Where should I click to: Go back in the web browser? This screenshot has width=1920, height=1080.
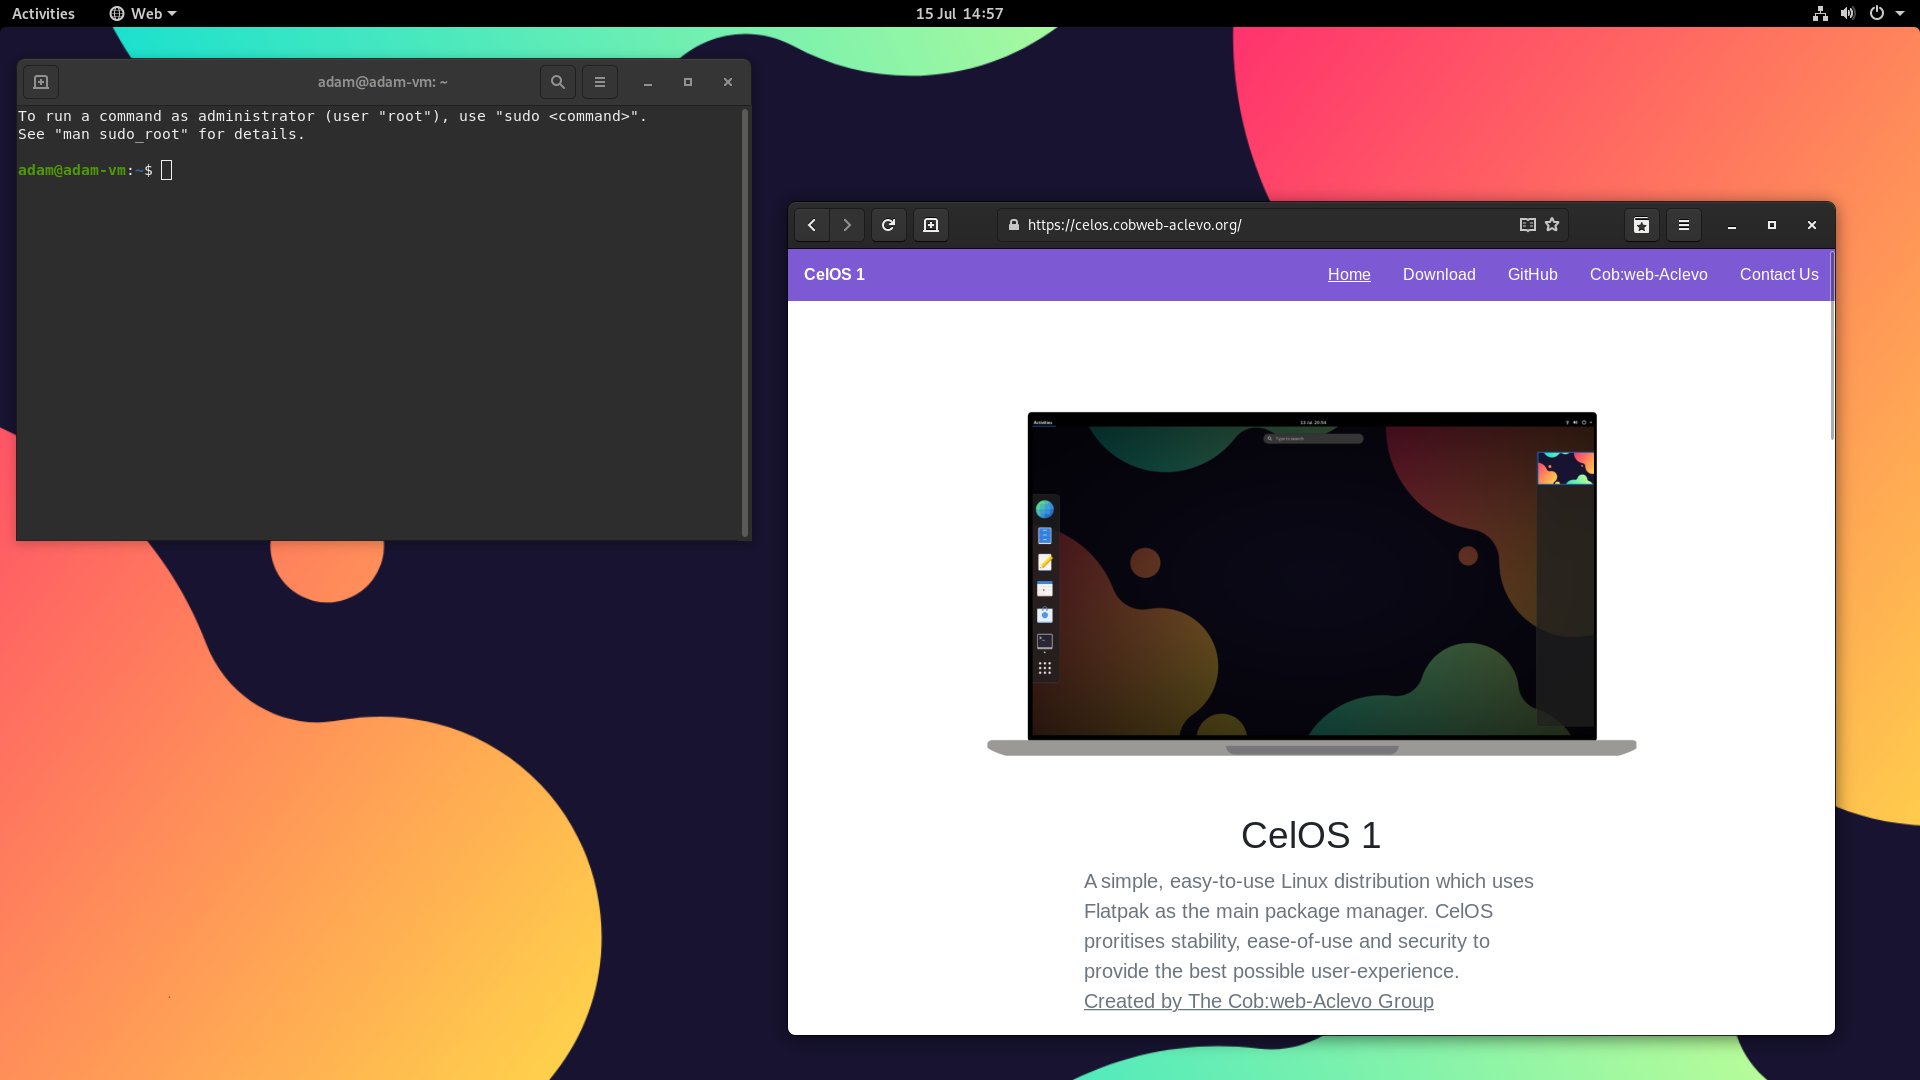coord(812,225)
